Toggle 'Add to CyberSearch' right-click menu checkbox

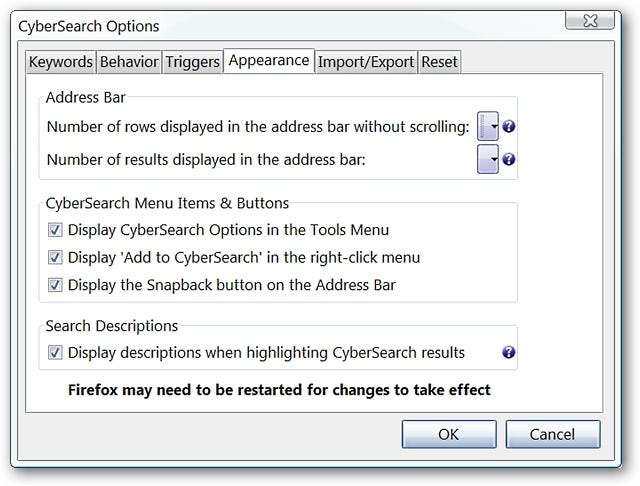point(56,258)
